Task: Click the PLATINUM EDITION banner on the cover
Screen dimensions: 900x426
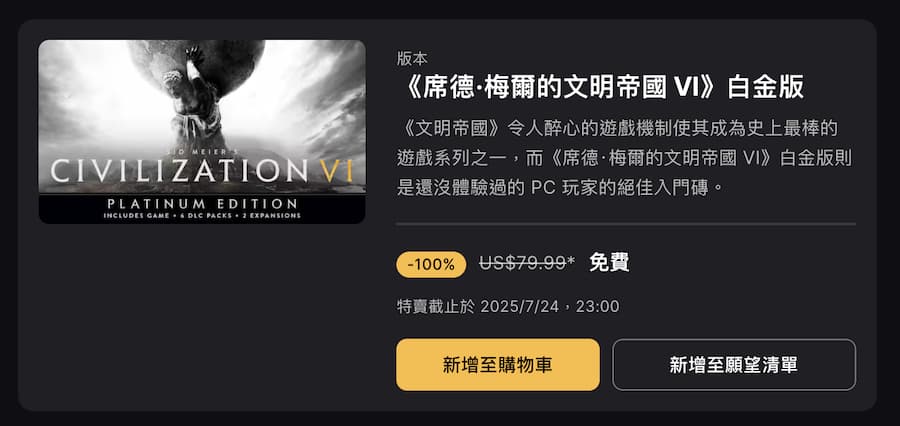Action: tap(202, 203)
